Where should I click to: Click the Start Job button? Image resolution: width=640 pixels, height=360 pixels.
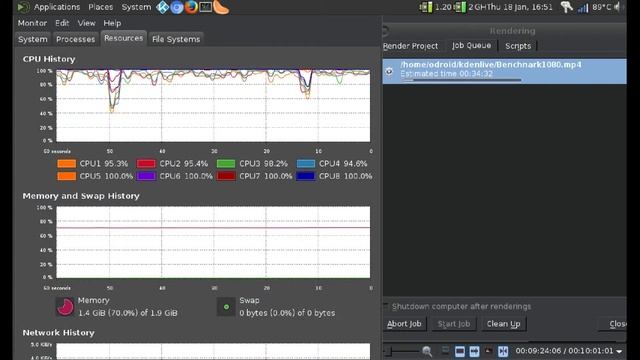[454, 324]
